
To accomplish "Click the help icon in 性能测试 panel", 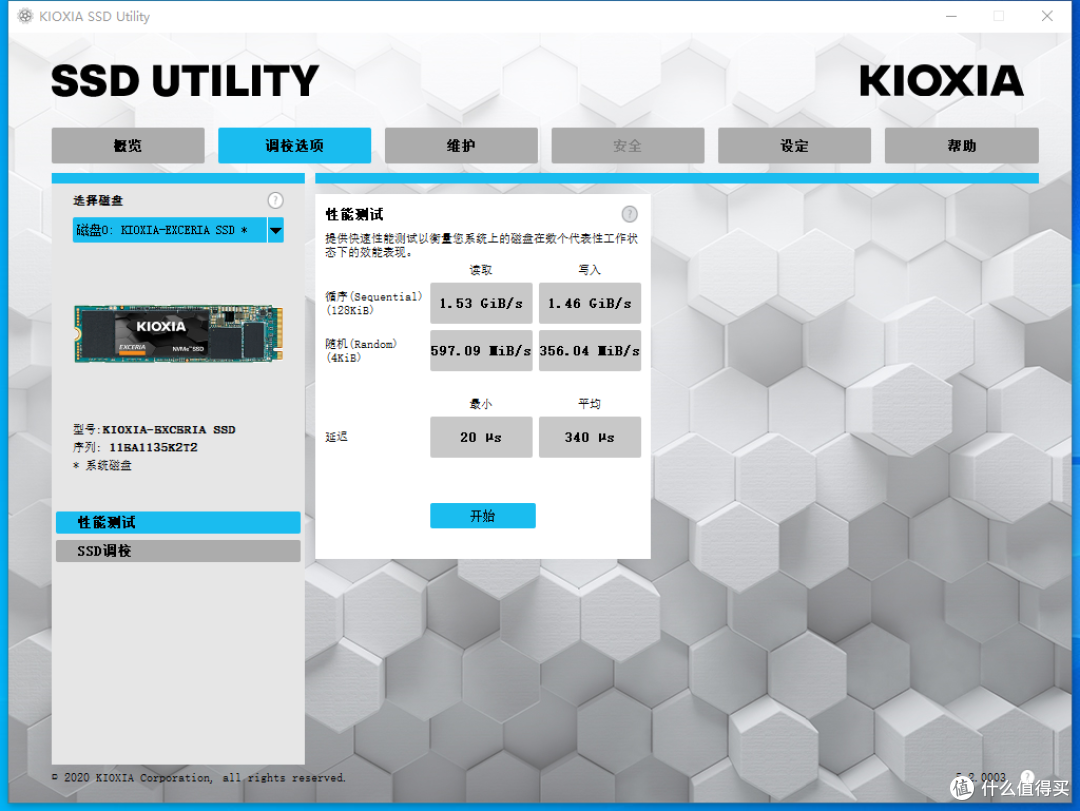I will pyautogui.click(x=629, y=214).
